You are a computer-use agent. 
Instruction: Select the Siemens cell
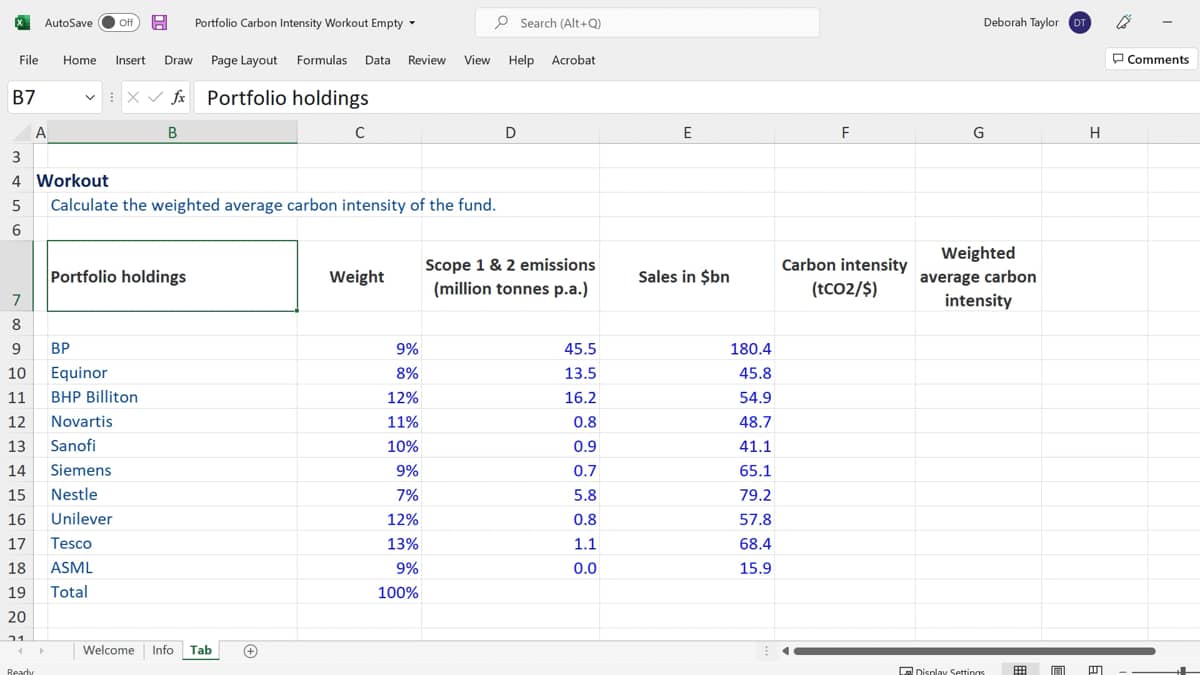172,470
